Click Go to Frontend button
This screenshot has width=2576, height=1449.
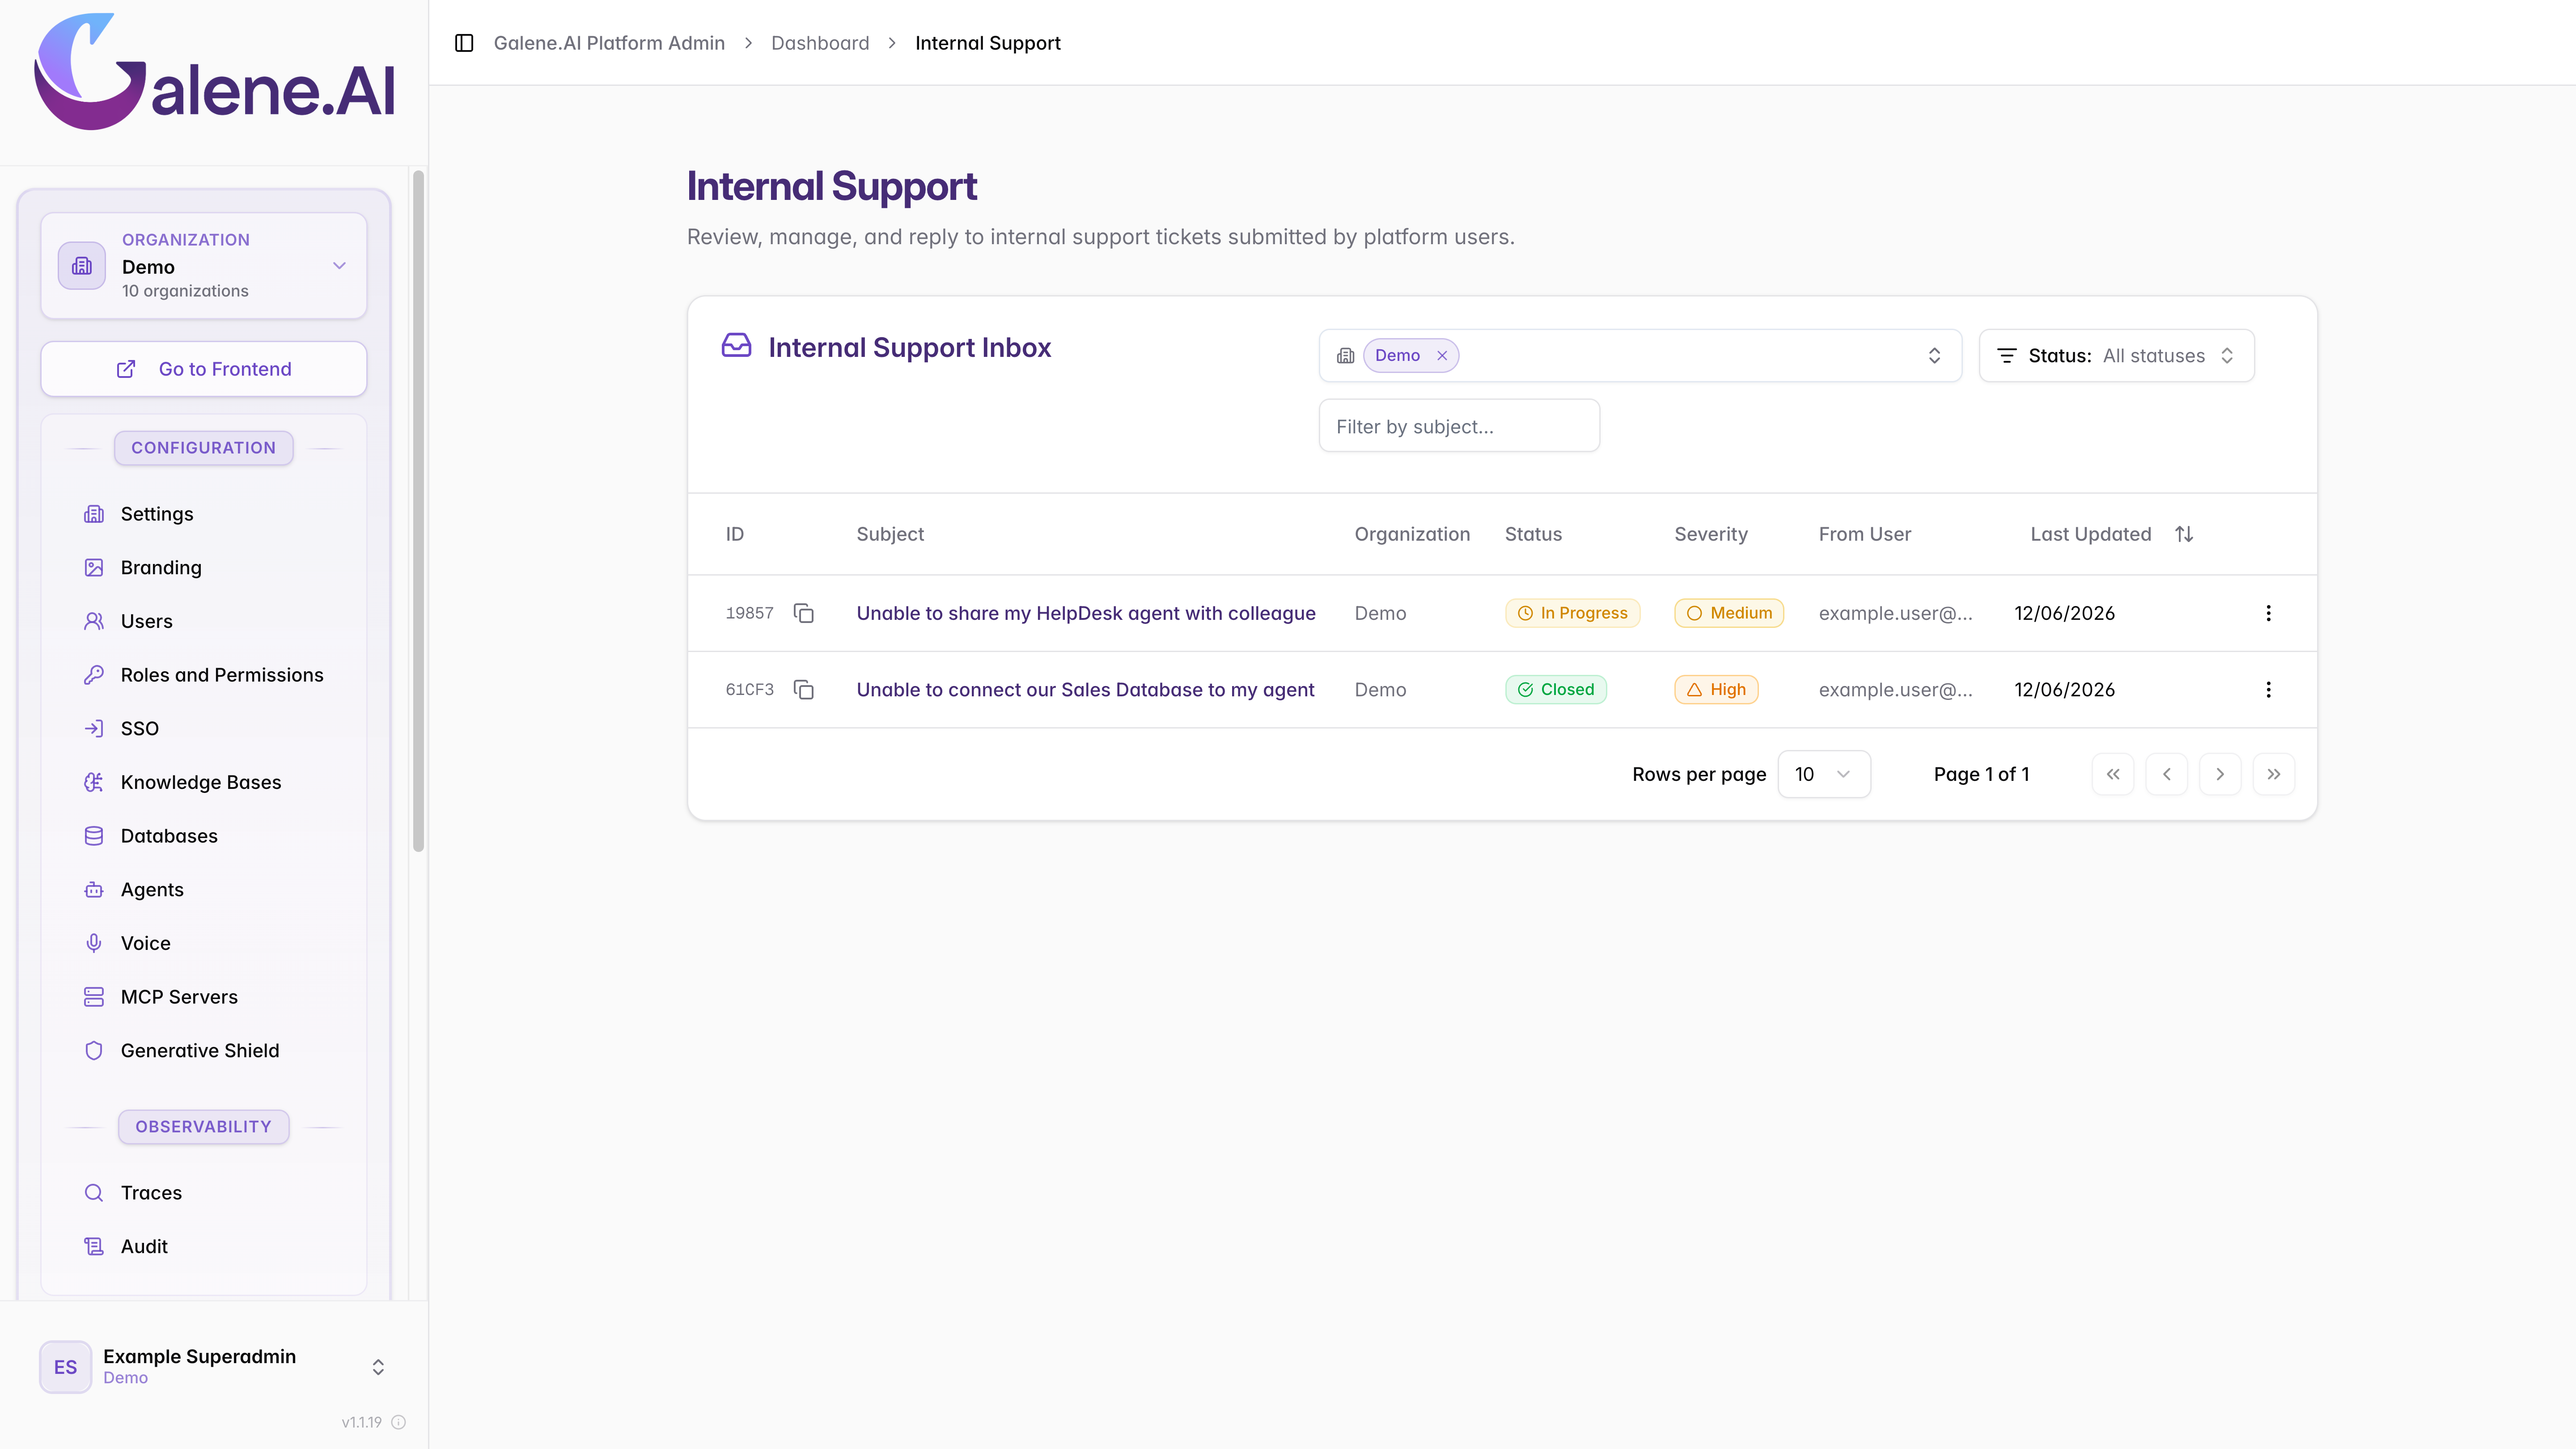tap(204, 369)
